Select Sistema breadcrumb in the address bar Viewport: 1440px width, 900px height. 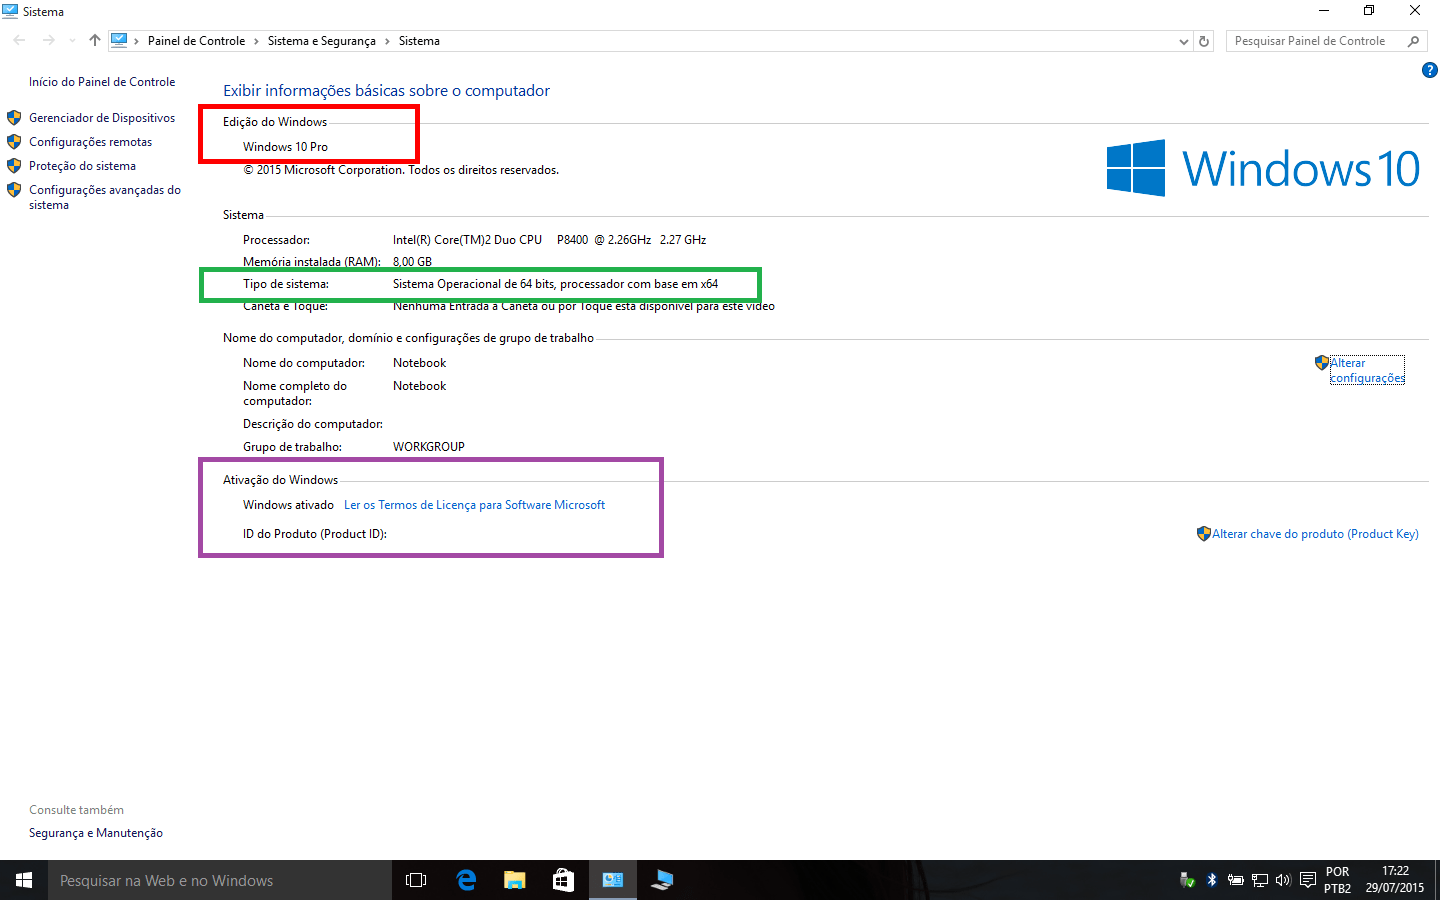pos(419,41)
